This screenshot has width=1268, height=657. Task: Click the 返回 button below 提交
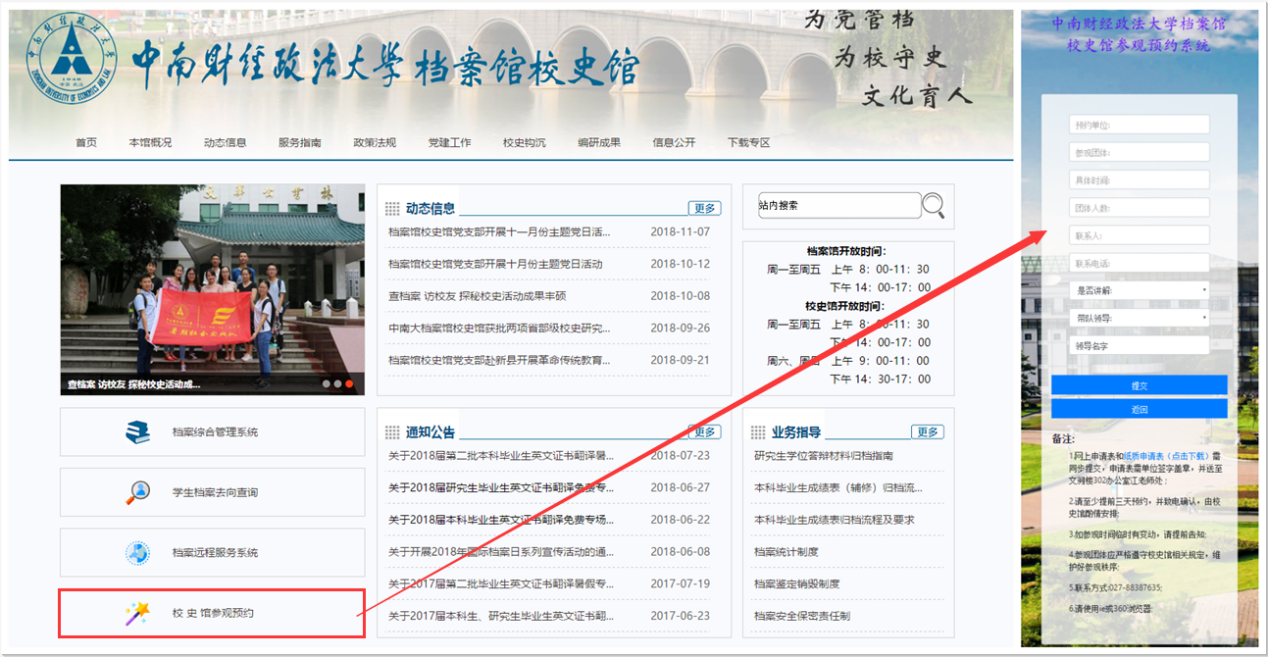click(1138, 409)
